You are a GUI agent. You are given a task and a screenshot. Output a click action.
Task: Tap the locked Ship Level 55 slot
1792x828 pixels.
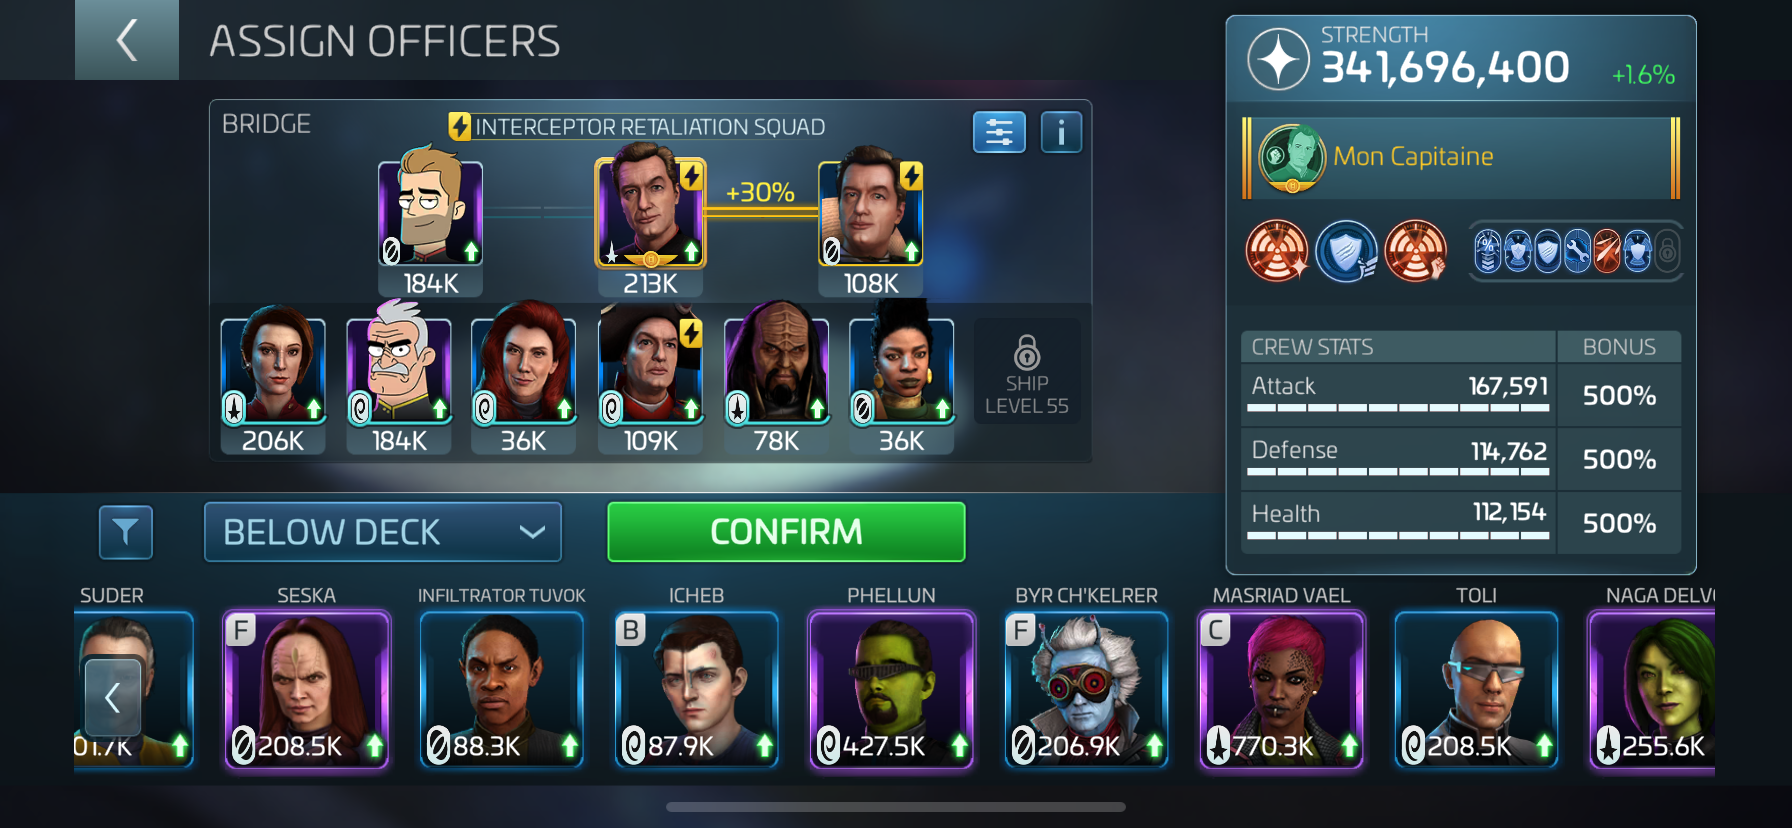click(1027, 372)
